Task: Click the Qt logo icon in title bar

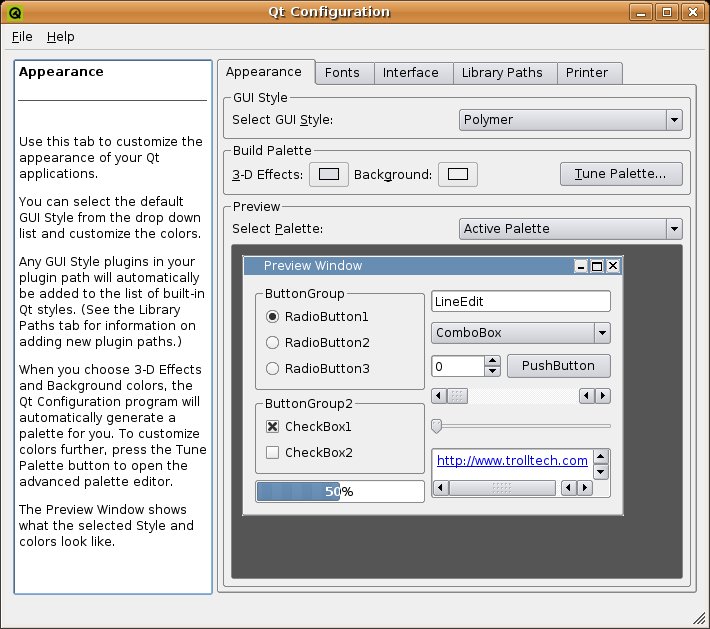Action: (13, 12)
